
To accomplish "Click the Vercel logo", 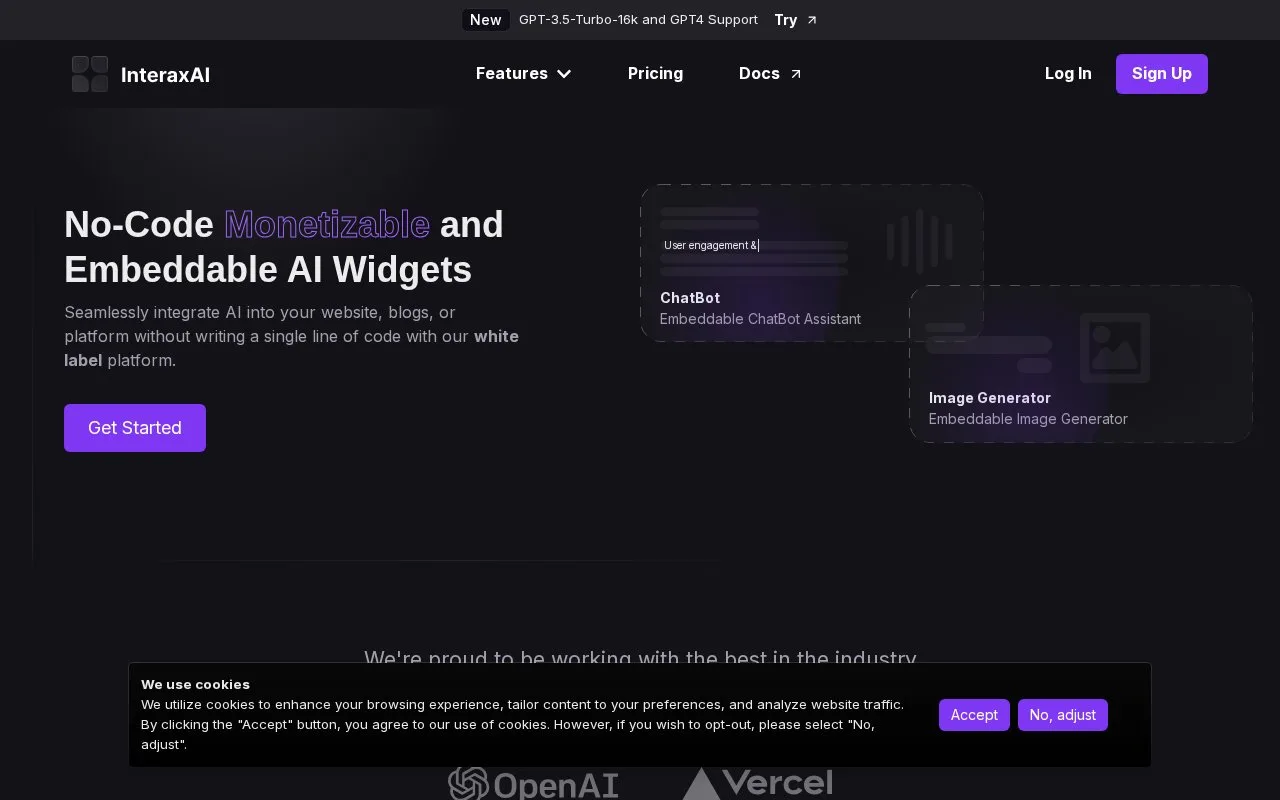I will click(757, 784).
